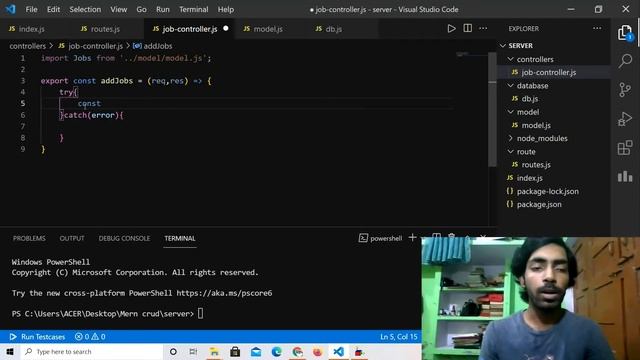Open package-lock.json in the Explorer
The height and width of the screenshot is (360, 640).
(547, 191)
